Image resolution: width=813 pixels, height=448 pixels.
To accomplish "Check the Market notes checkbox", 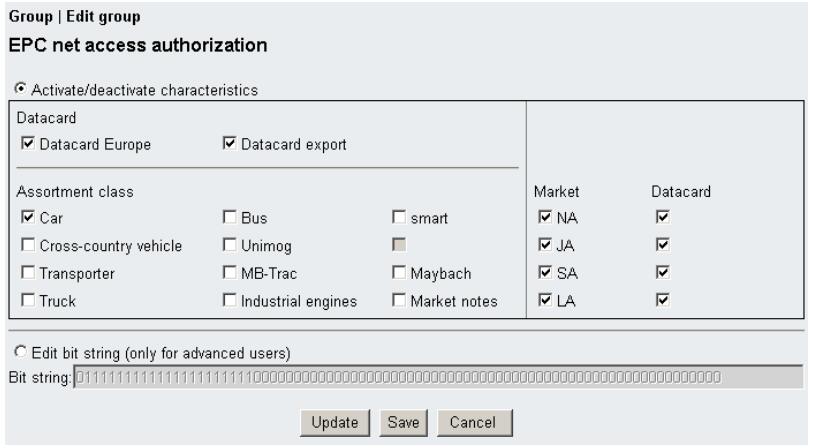I will coord(399,300).
